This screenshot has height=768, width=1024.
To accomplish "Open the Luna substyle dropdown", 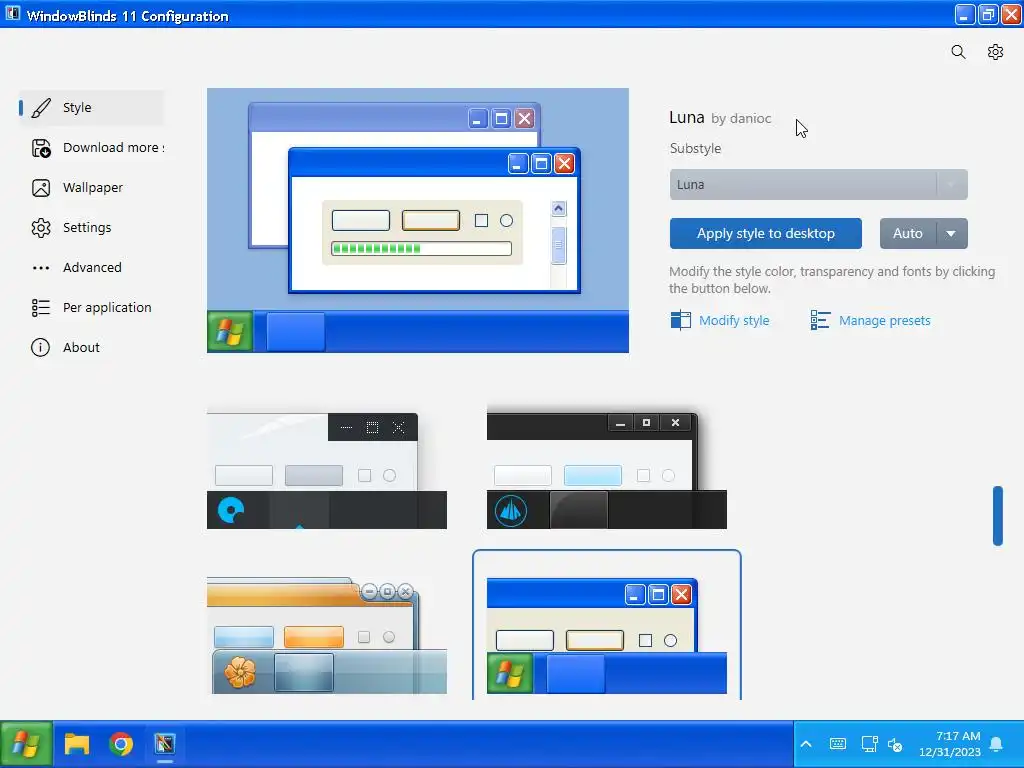I will (818, 185).
